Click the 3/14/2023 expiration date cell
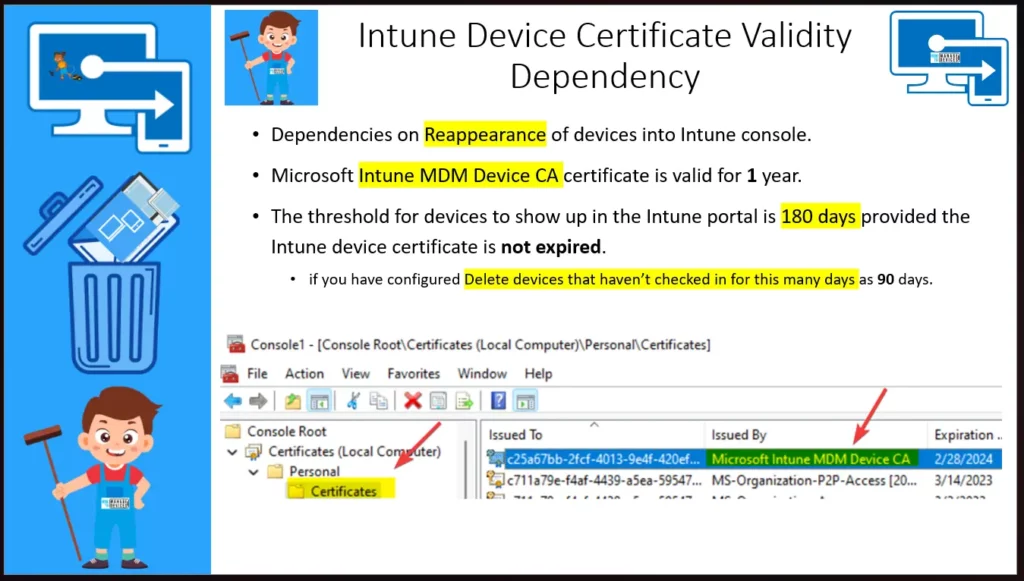The image size is (1024, 581). [x=963, y=480]
